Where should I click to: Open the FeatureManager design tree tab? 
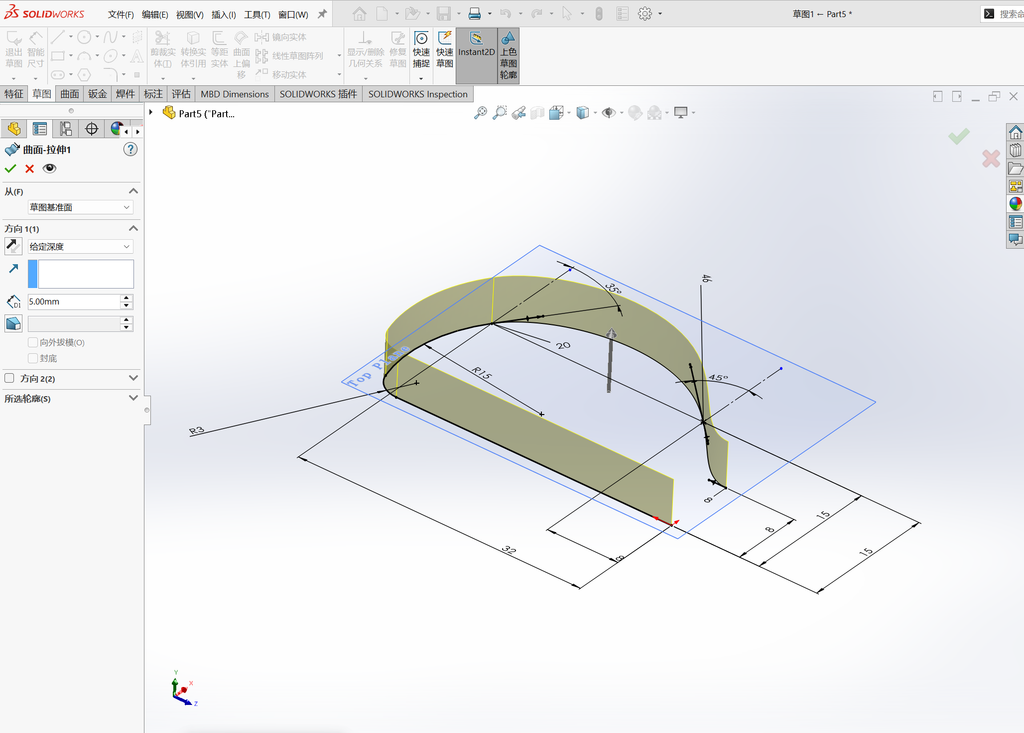tap(14, 129)
